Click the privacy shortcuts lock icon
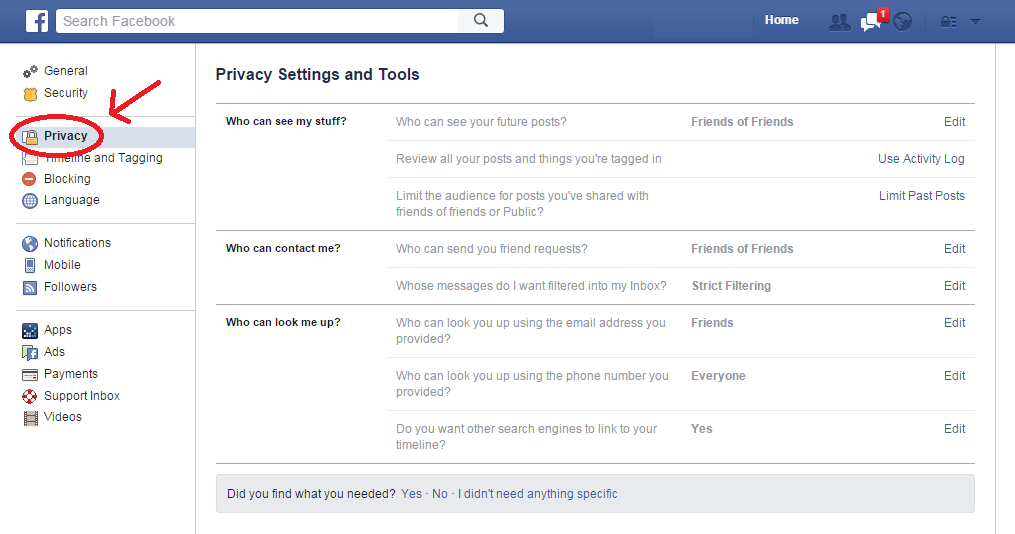Screen dimensions: 1015x534 click(x=948, y=22)
